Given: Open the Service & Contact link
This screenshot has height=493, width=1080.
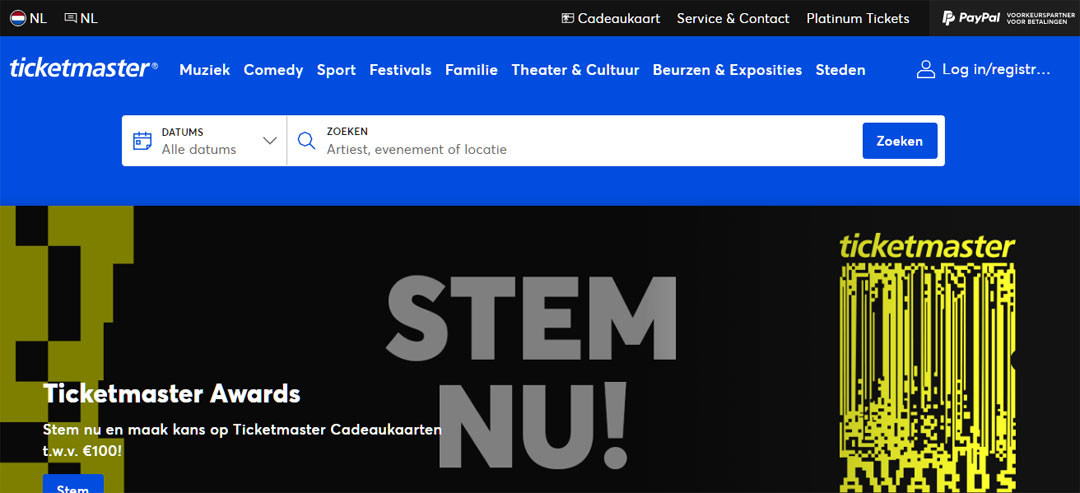Looking at the screenshot, I should pyautogui.click(x=733, y=19).
